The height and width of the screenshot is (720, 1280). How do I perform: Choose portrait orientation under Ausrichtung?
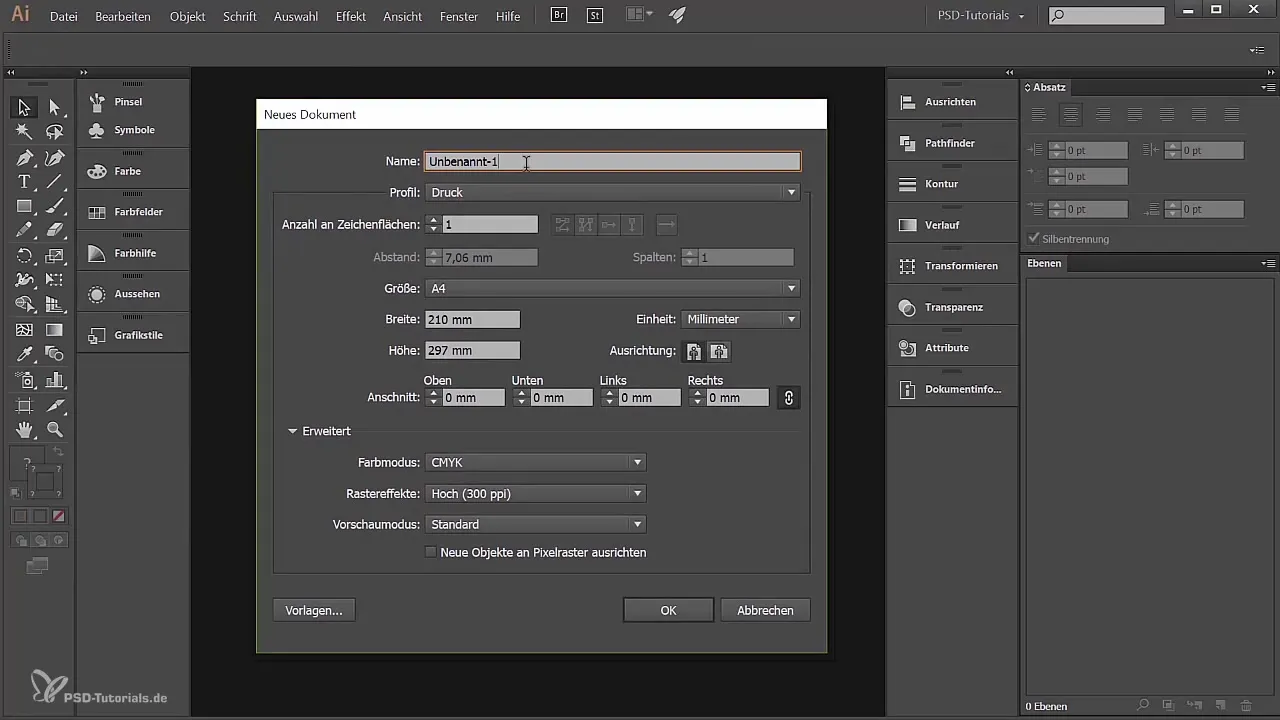pyautogui.click(x=694, y=351)
